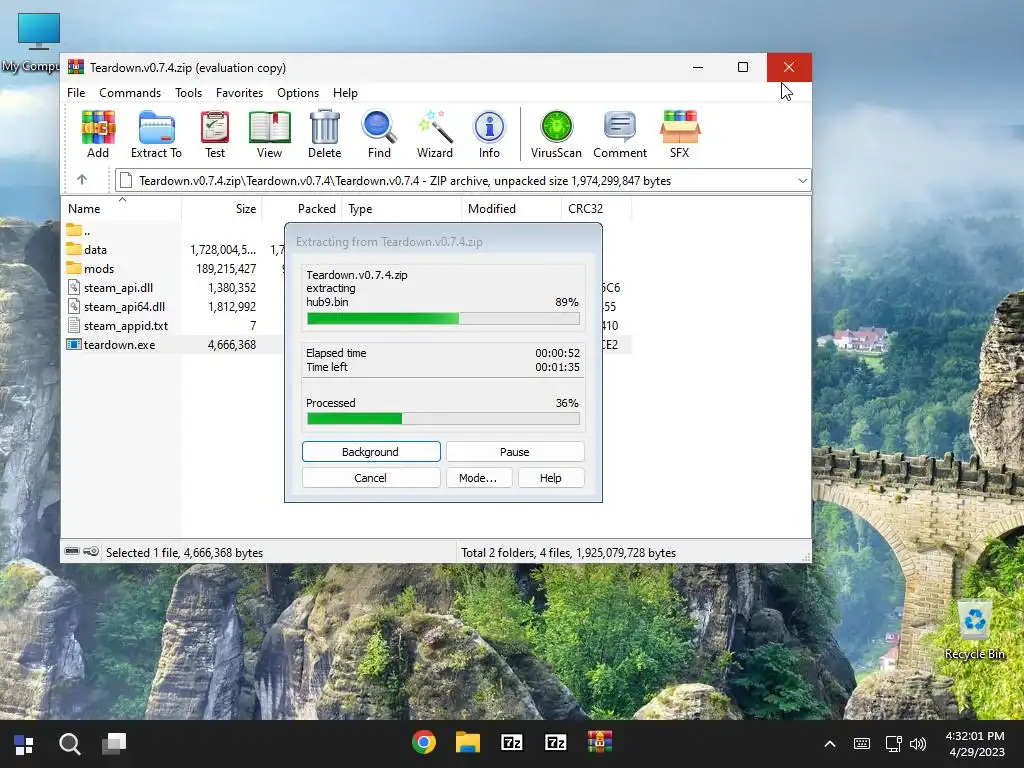Click the Add toolbar icon
This screenshot has width=1024, height=768.
pos(98,134)
